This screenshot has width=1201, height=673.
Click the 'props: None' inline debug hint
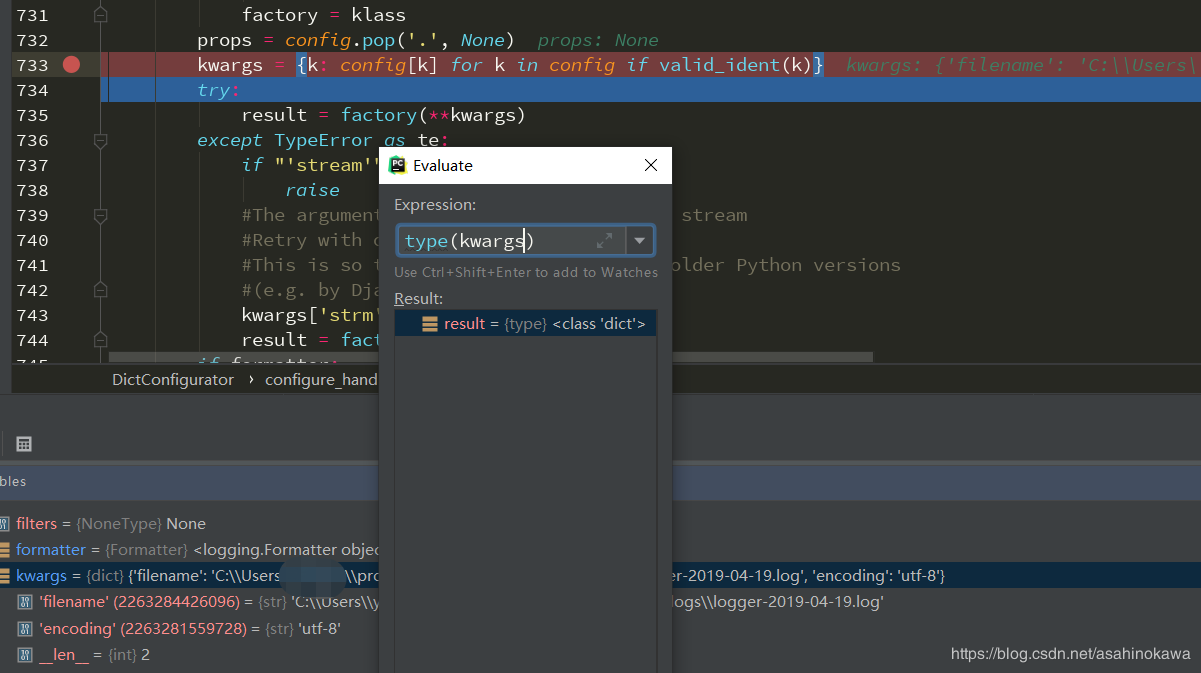pyautogui.click(x=598, y=40)
